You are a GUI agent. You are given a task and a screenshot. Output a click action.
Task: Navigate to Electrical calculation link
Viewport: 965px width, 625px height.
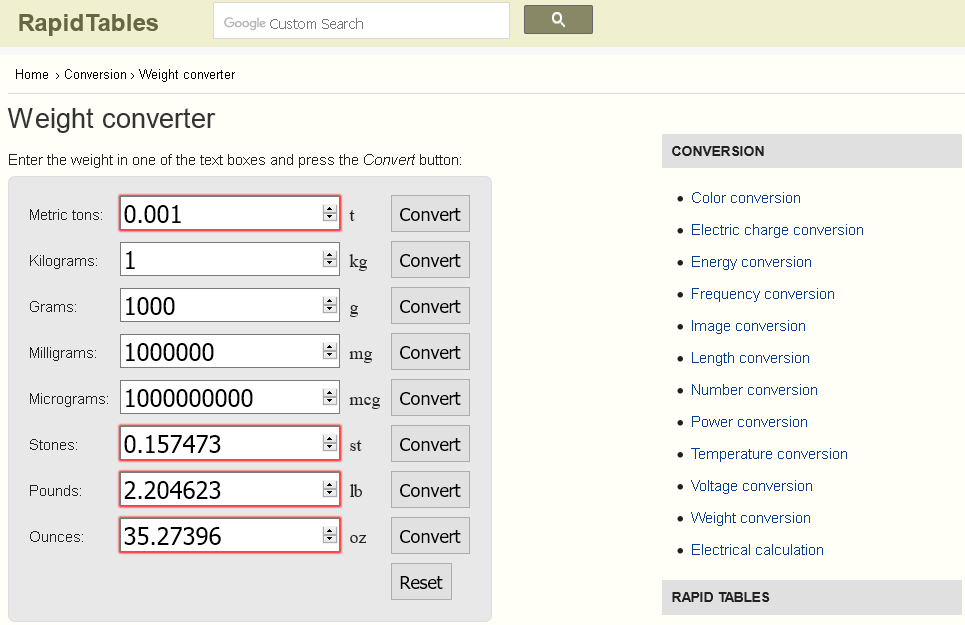(757, 550)
